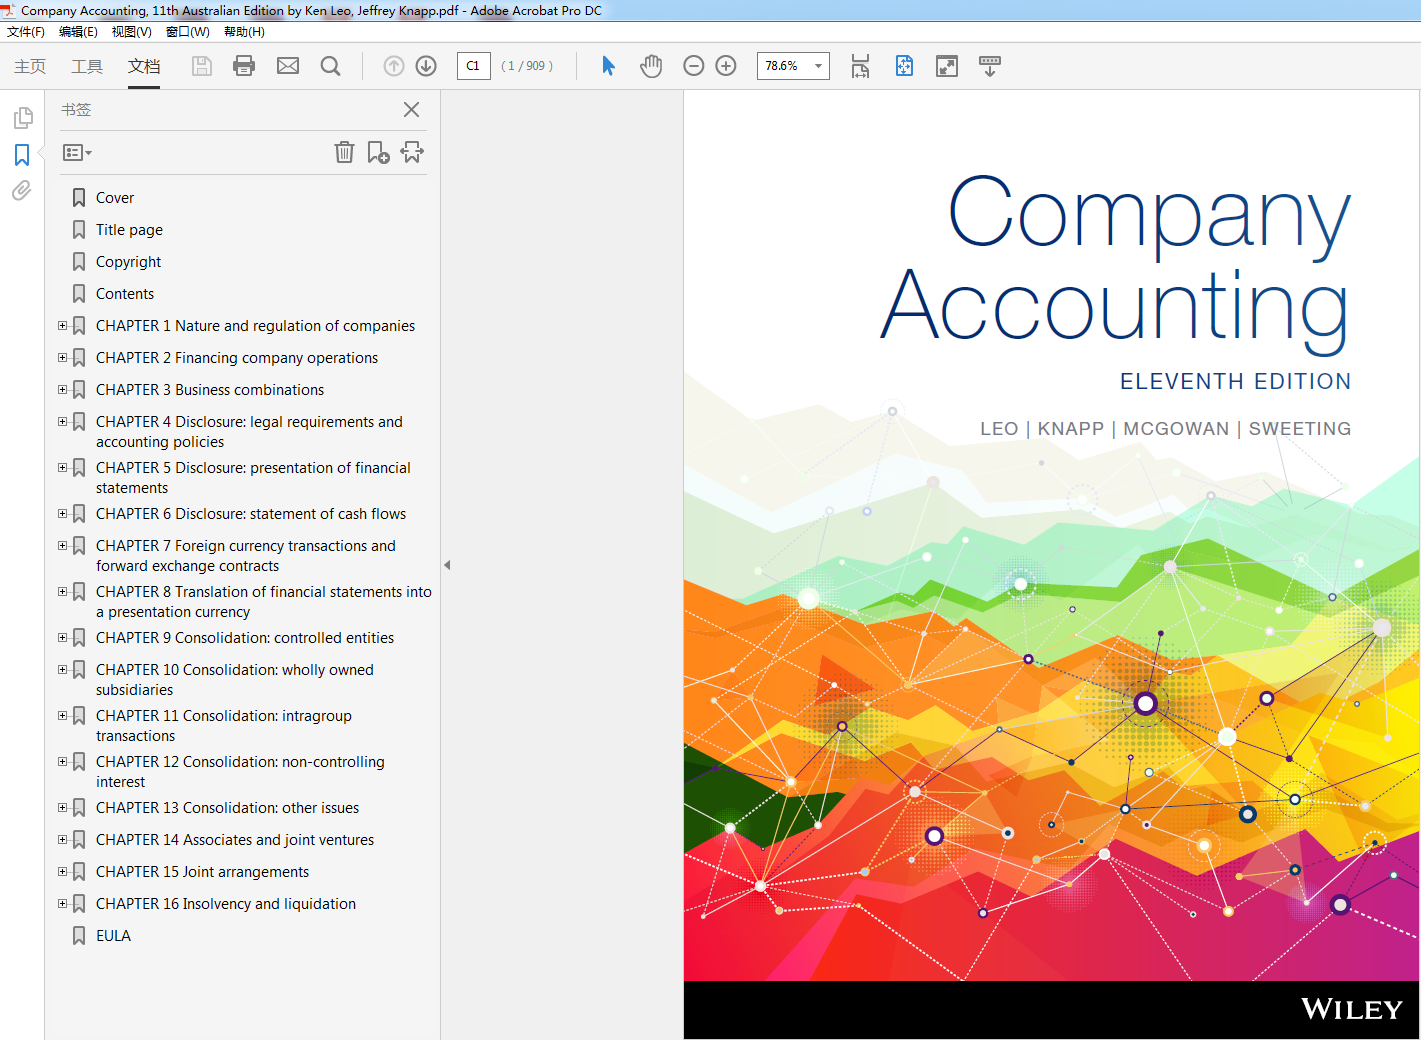Open the 文件(F) menu

[26, 32]
